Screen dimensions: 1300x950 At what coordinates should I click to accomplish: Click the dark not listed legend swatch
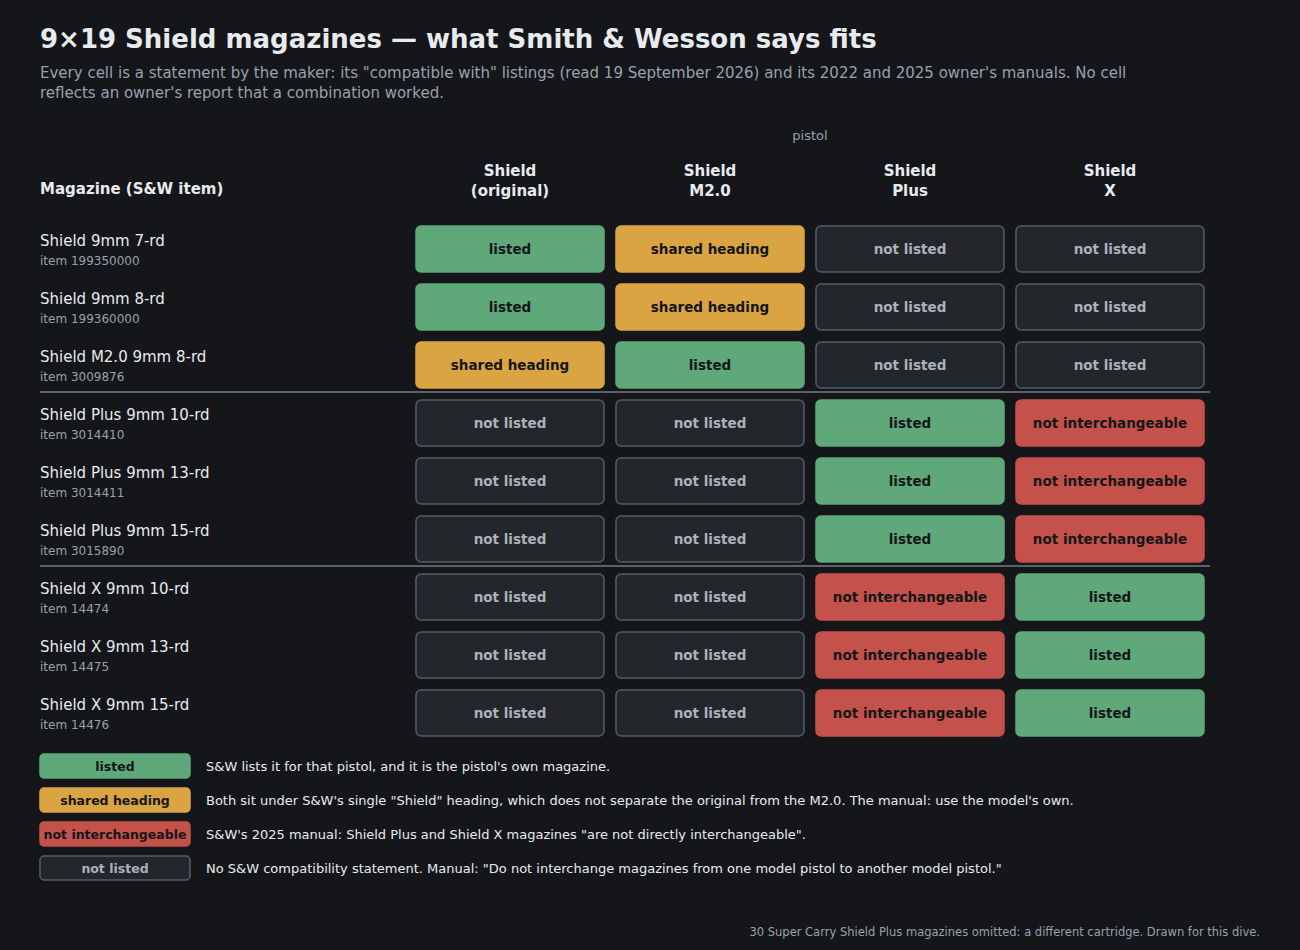coord(115,868)
